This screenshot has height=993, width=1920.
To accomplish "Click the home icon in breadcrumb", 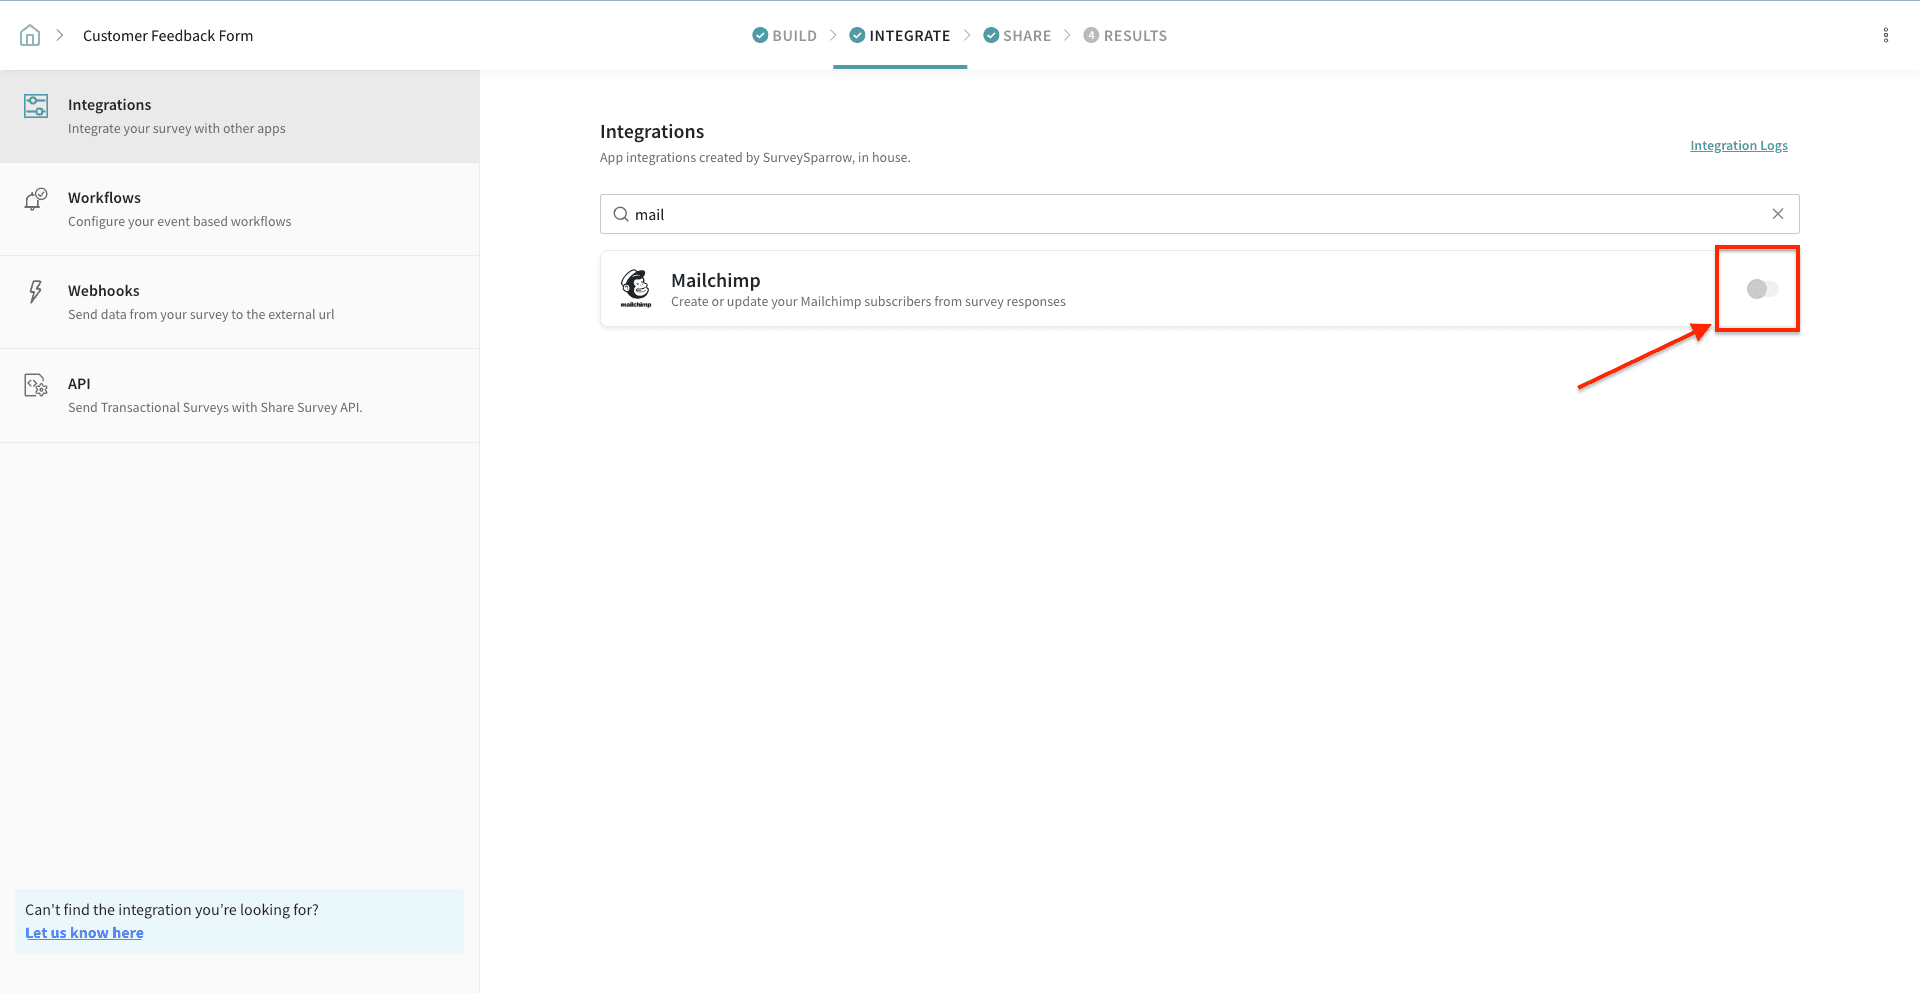I will 30,36.
